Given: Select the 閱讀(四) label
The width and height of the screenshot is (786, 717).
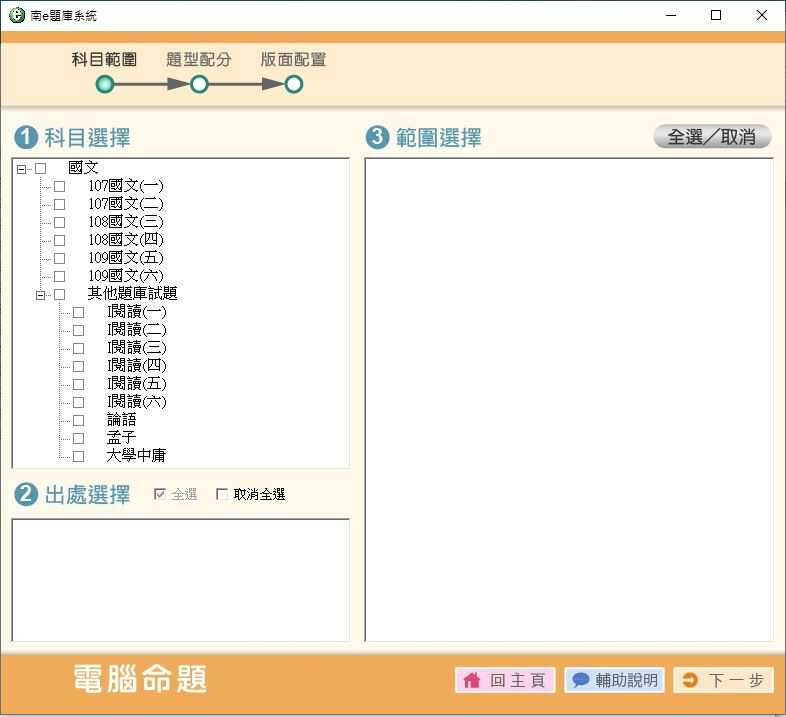Looking at the screenshot, I should 137,366.
